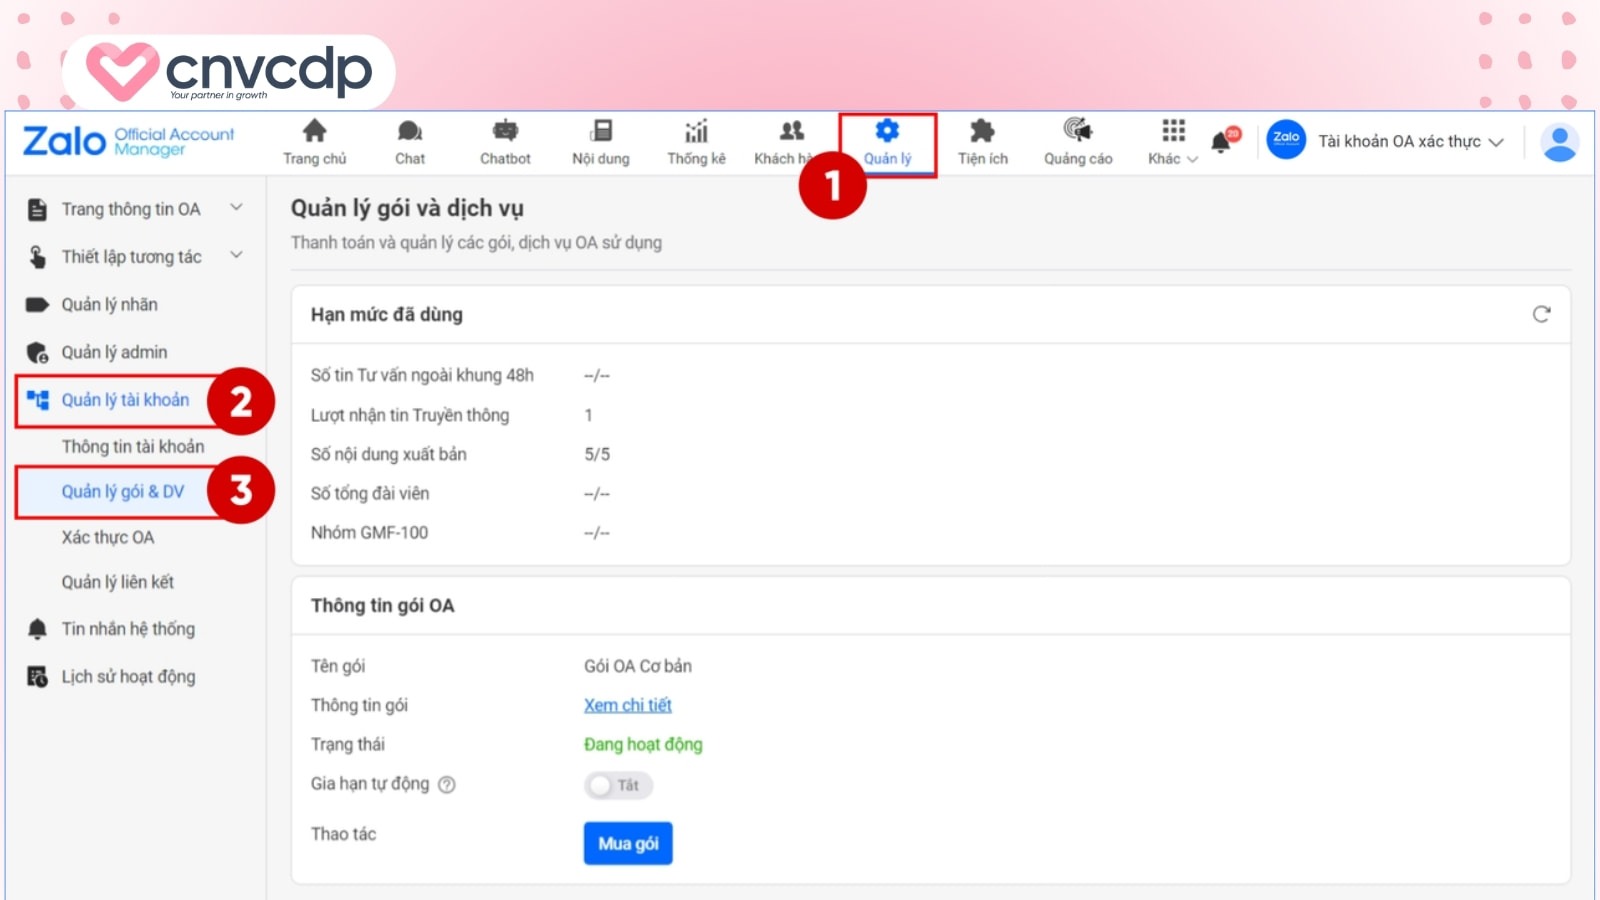Click the Quản lý tài khoản tree icon
Image resolution: width=1600 pixels, height=900 pixels.
tap(38, 400)
